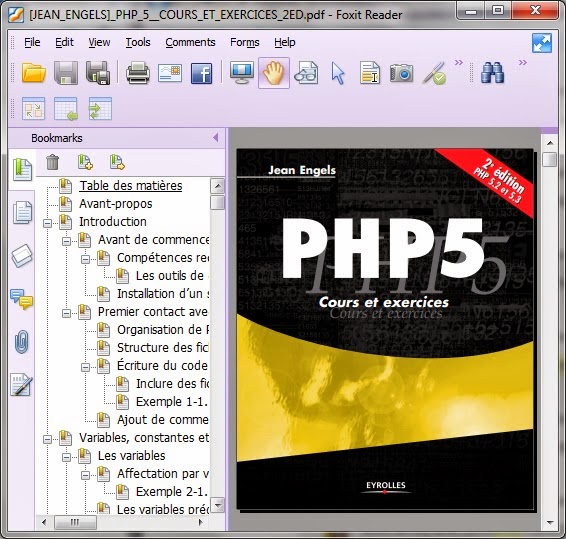Select Exemple 2-1. bookmark

tap(172, 491)
